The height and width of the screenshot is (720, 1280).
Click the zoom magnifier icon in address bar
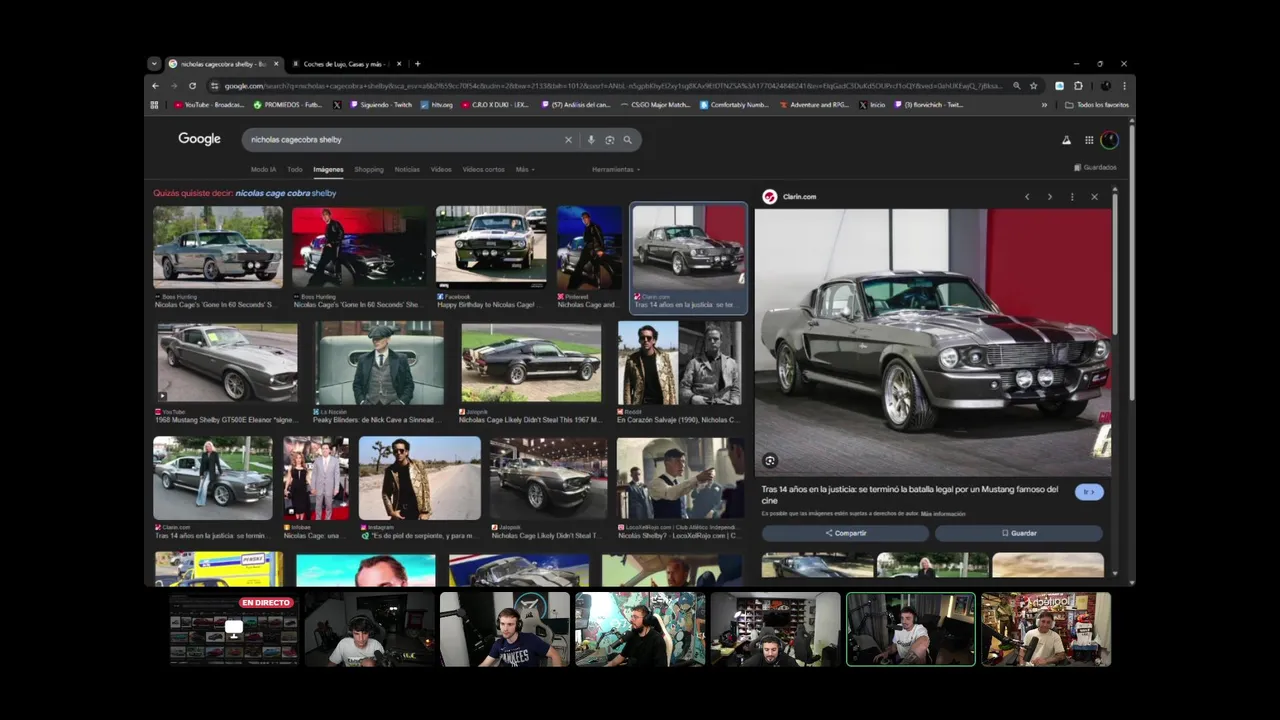[1017, 86]
